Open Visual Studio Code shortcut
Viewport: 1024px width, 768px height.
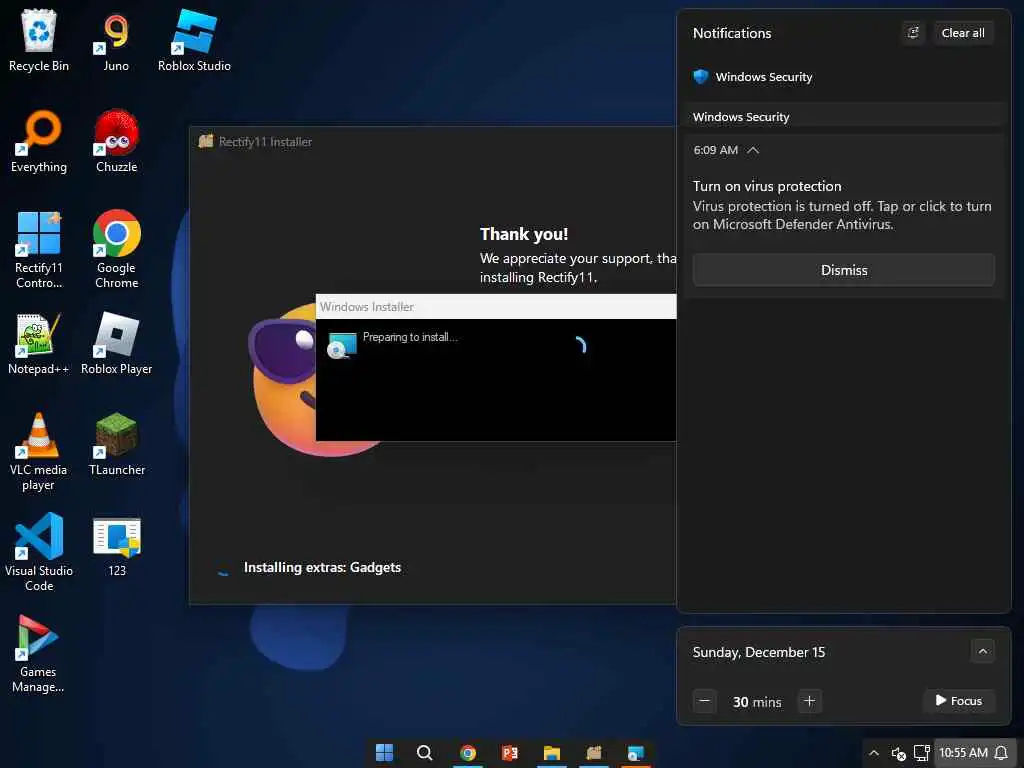39,552
